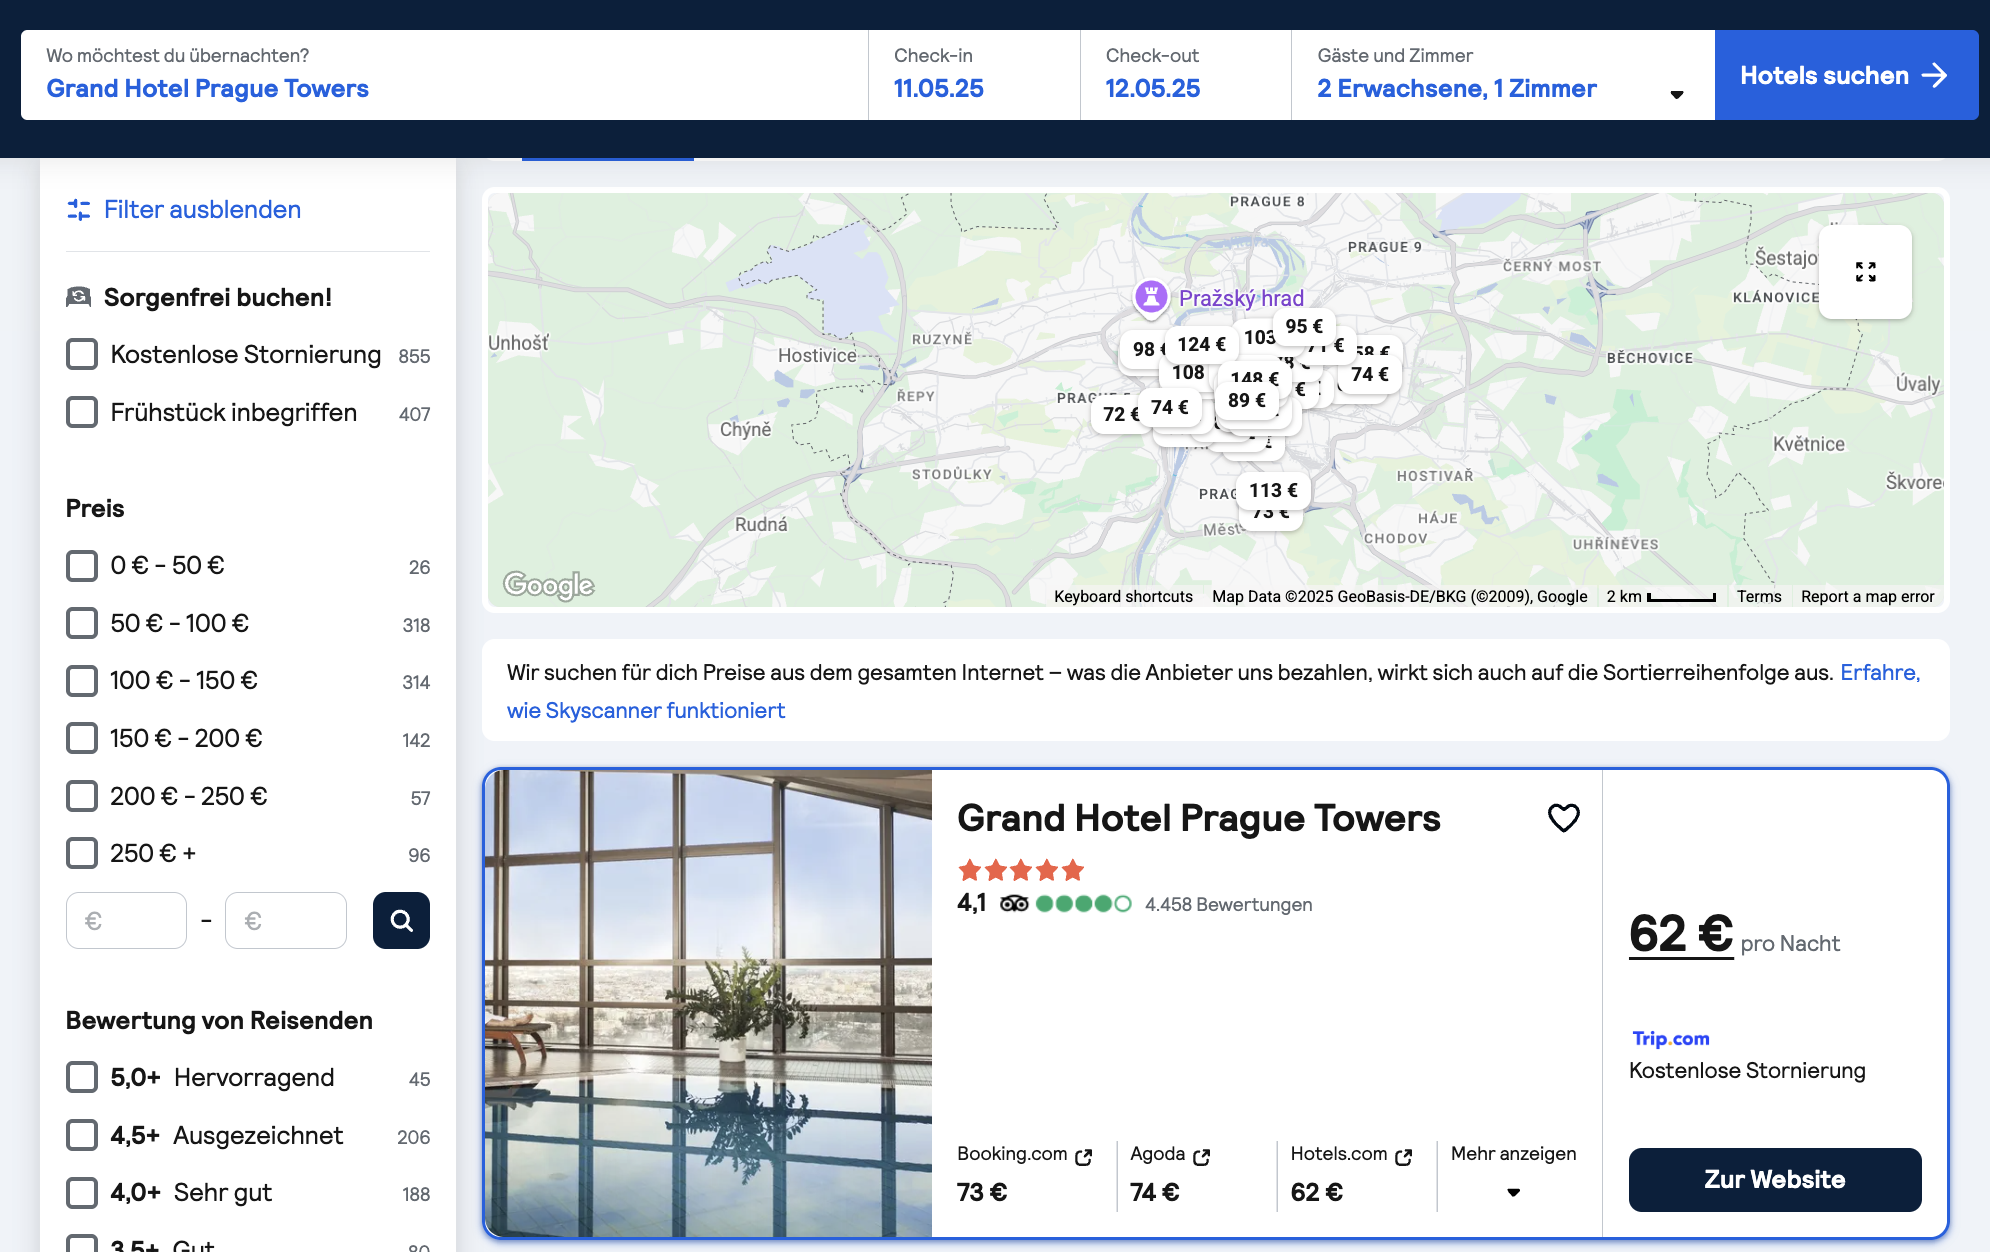Click the destination search field
Screen dimensions: 1990x1252
tap(444, 75)
